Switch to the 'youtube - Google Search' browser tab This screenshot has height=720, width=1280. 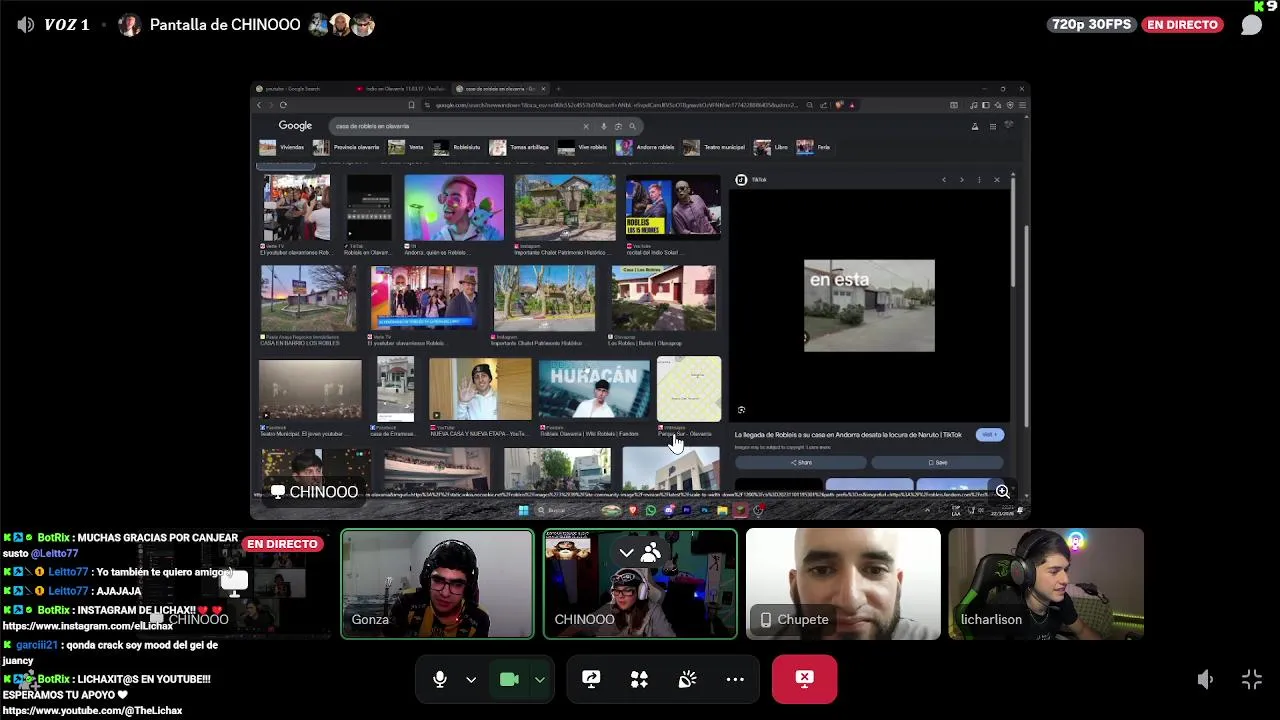(295, 89)
